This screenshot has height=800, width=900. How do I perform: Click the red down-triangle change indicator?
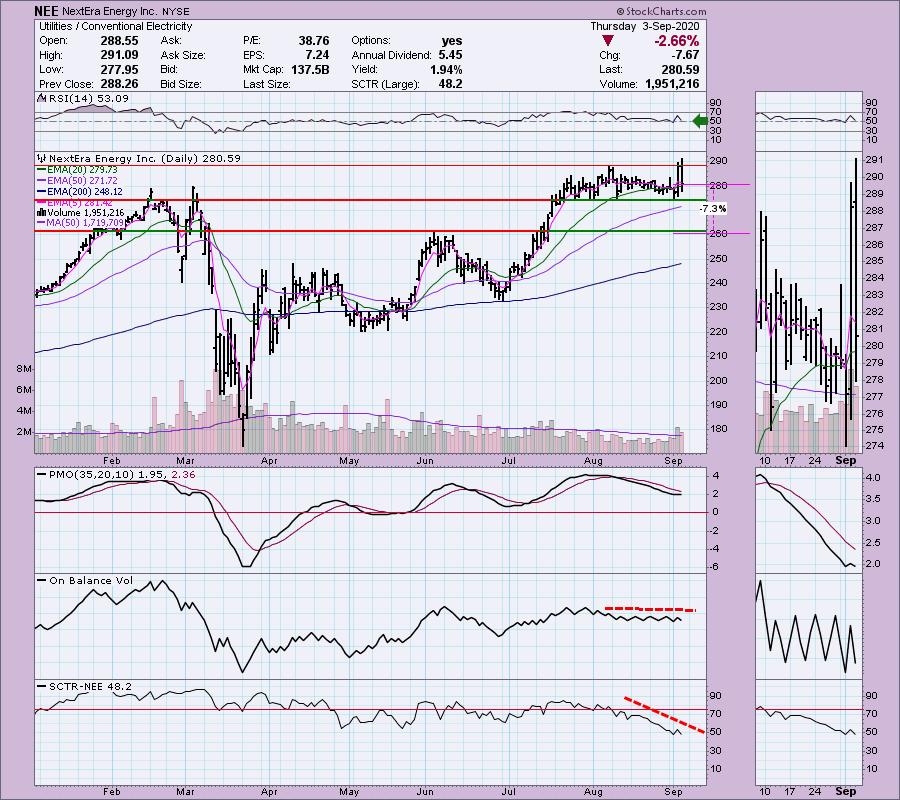(x=607, y=41)
